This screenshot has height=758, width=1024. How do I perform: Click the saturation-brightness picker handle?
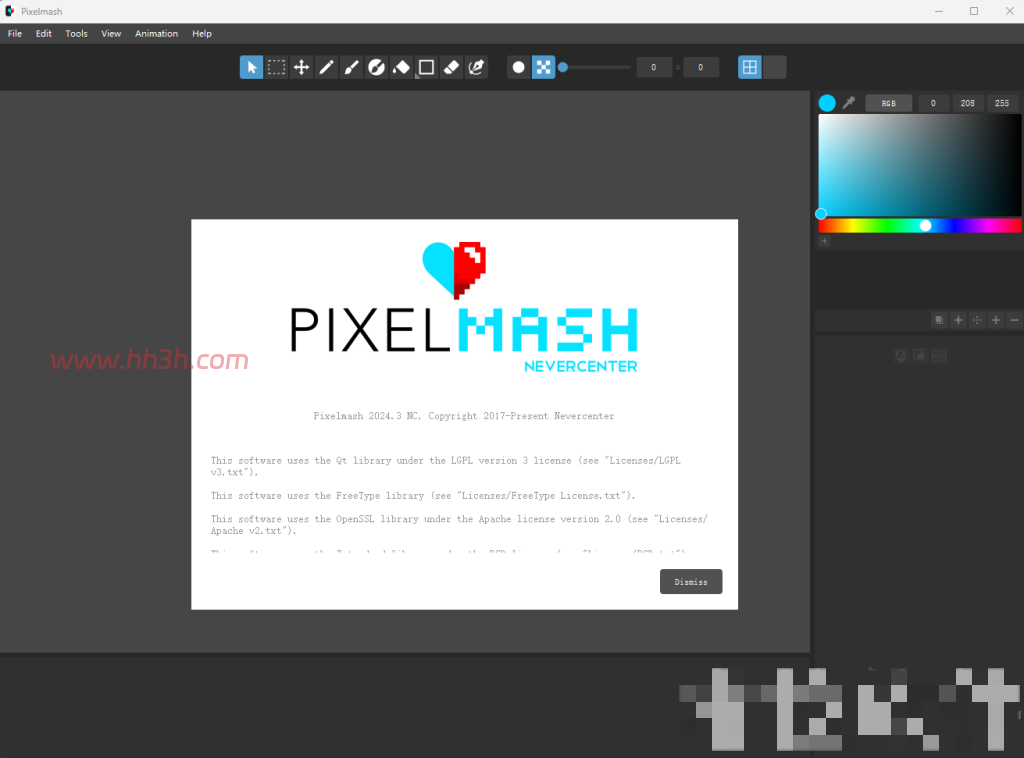coord(822,213)
